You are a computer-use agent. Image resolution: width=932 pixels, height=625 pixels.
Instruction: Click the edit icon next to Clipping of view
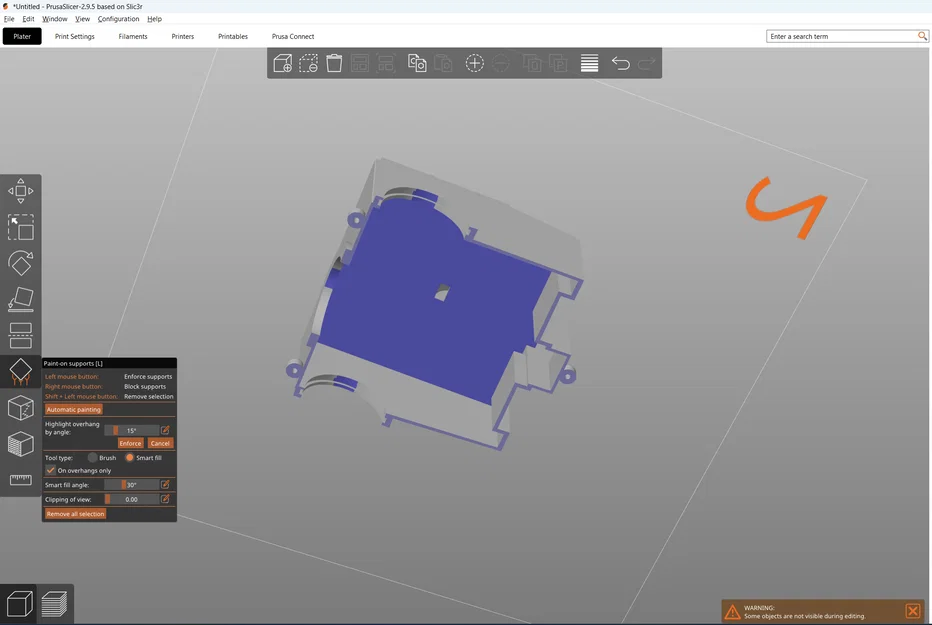(165, 499)
